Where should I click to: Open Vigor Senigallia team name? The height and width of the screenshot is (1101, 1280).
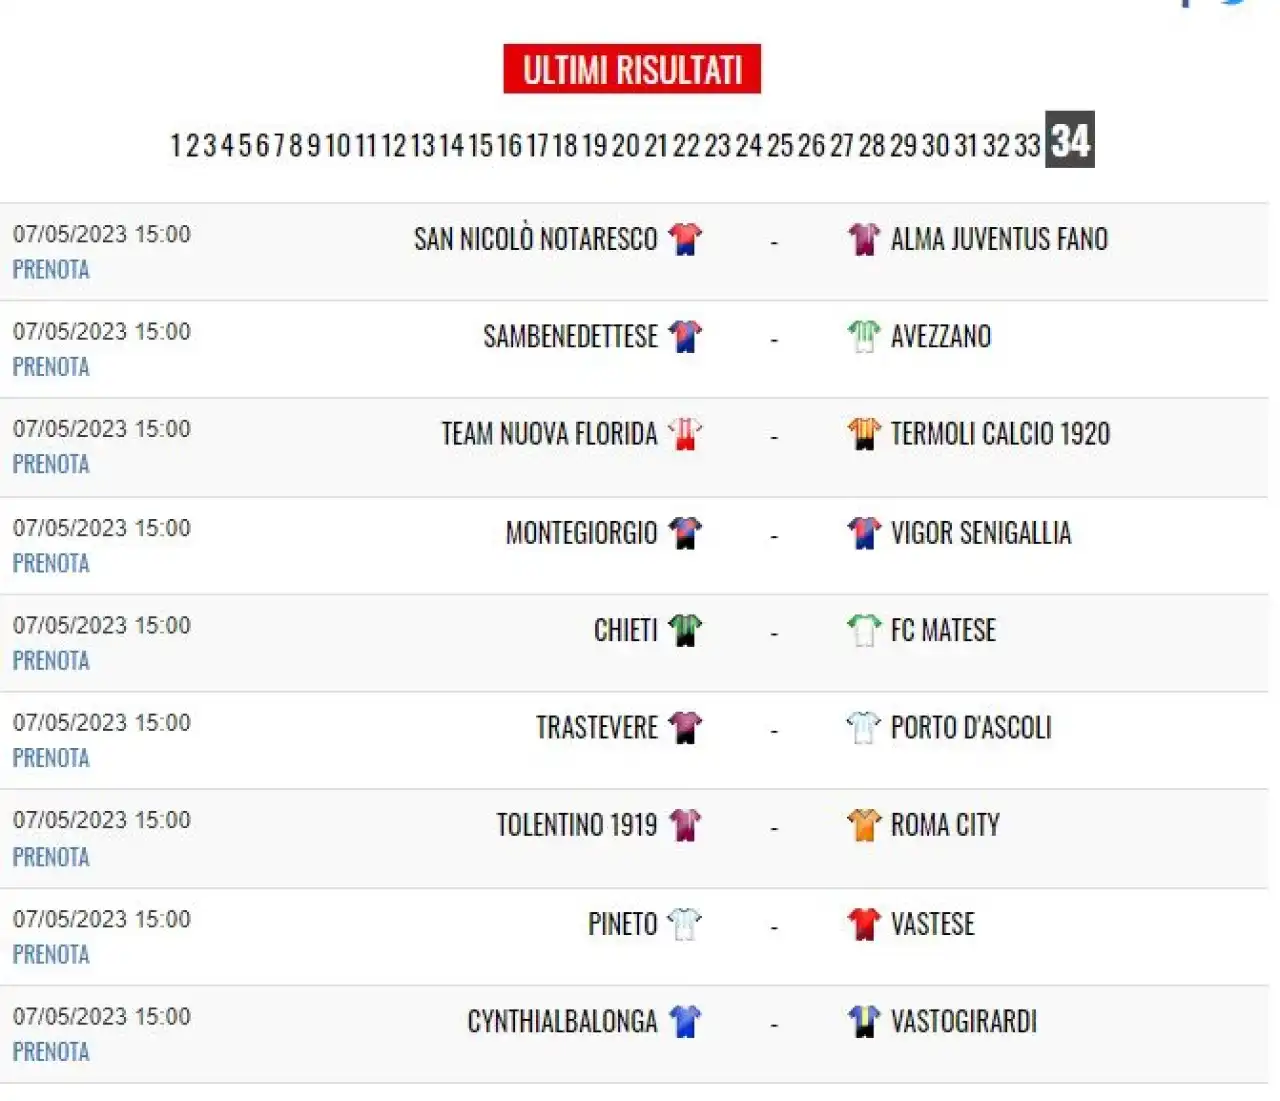point(981,533)
